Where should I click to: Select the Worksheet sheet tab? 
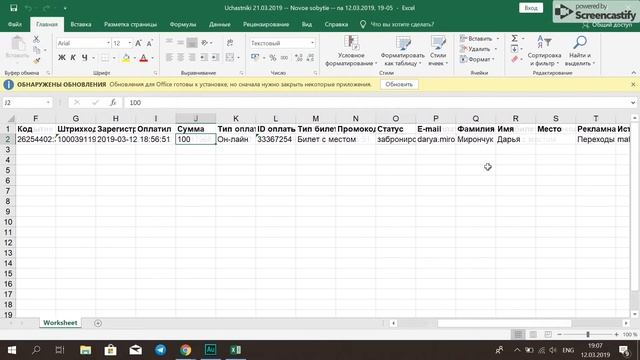click(60, 323)
